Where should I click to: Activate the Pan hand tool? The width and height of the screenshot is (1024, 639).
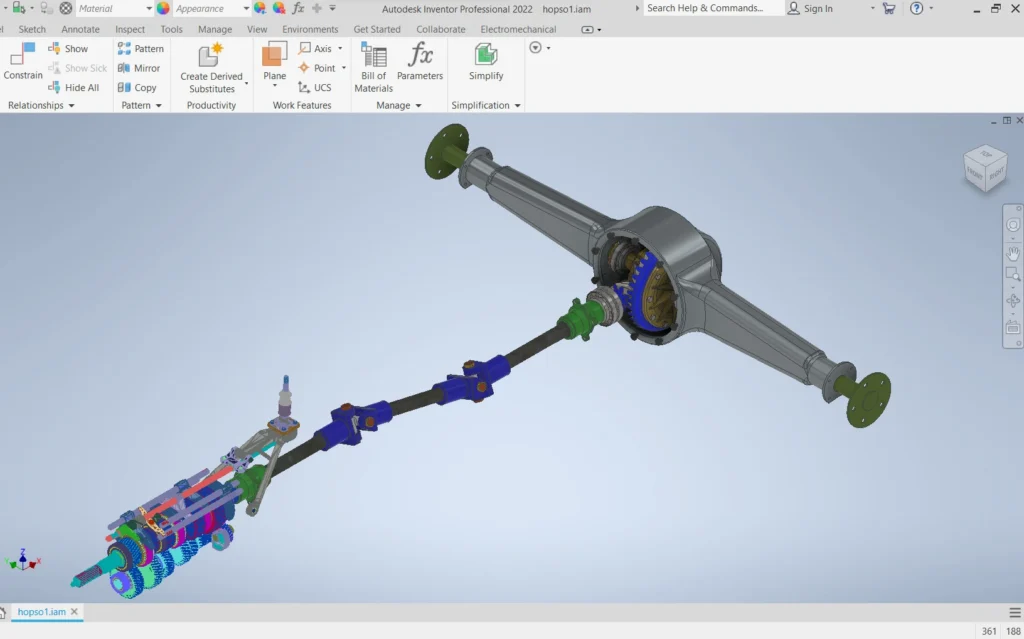tap(1013, 253)
